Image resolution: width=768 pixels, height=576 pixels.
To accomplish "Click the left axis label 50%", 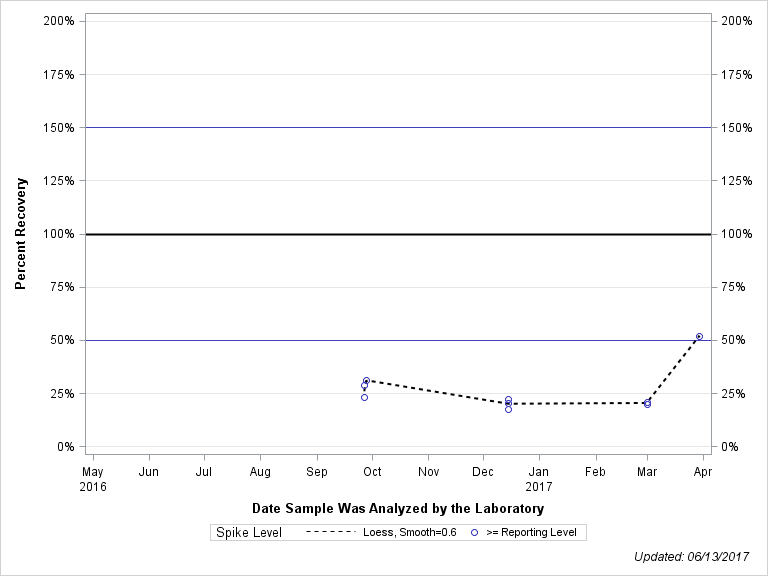I will coord(62,340).
